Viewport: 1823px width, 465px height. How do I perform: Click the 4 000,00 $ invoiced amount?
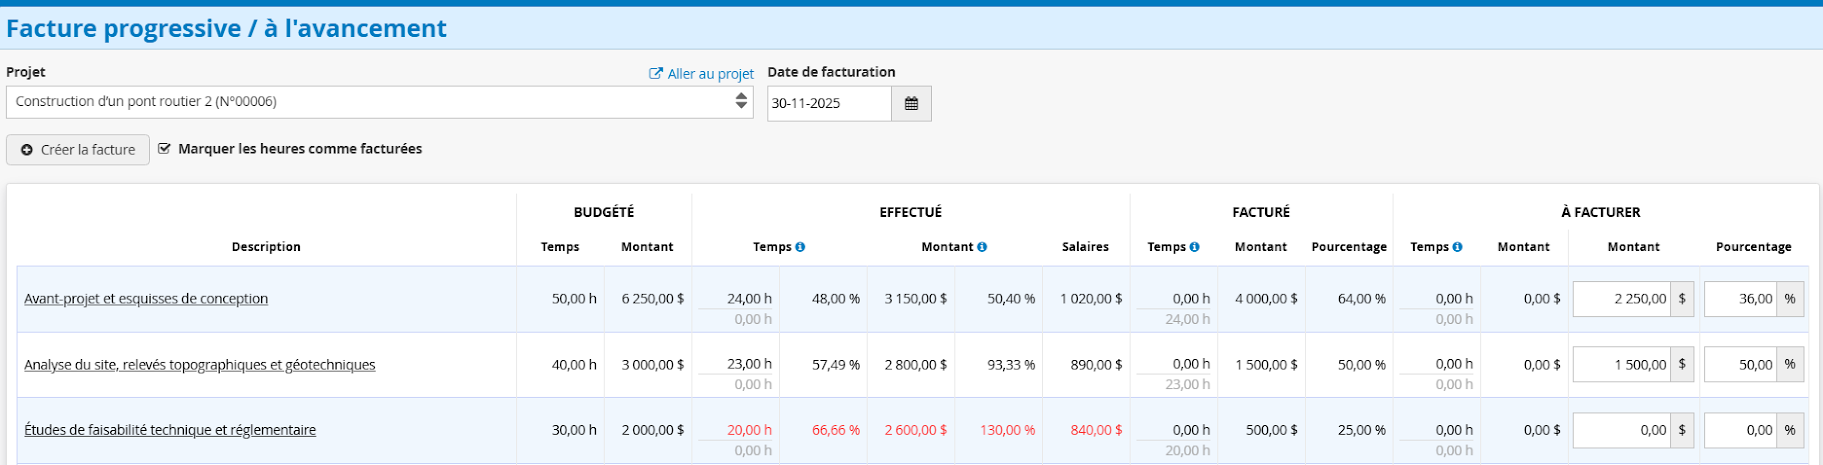(1266, 299)
